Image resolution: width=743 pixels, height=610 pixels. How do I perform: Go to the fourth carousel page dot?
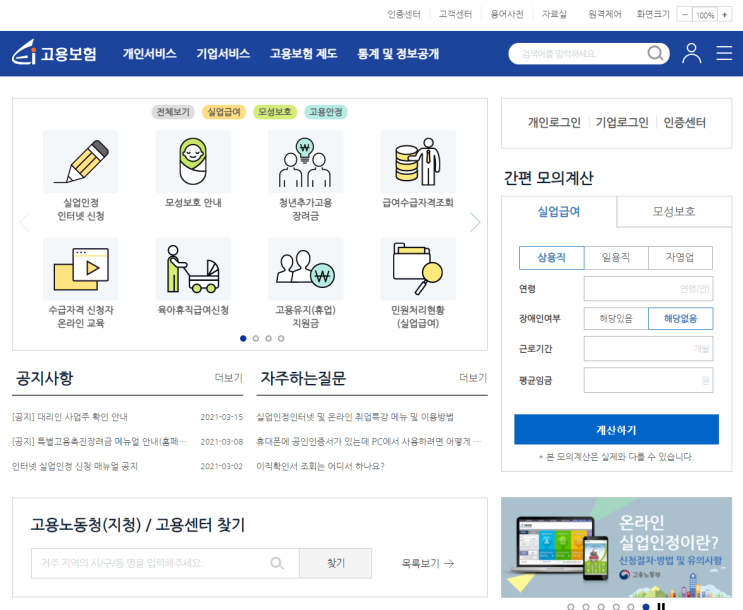(281, 338)
